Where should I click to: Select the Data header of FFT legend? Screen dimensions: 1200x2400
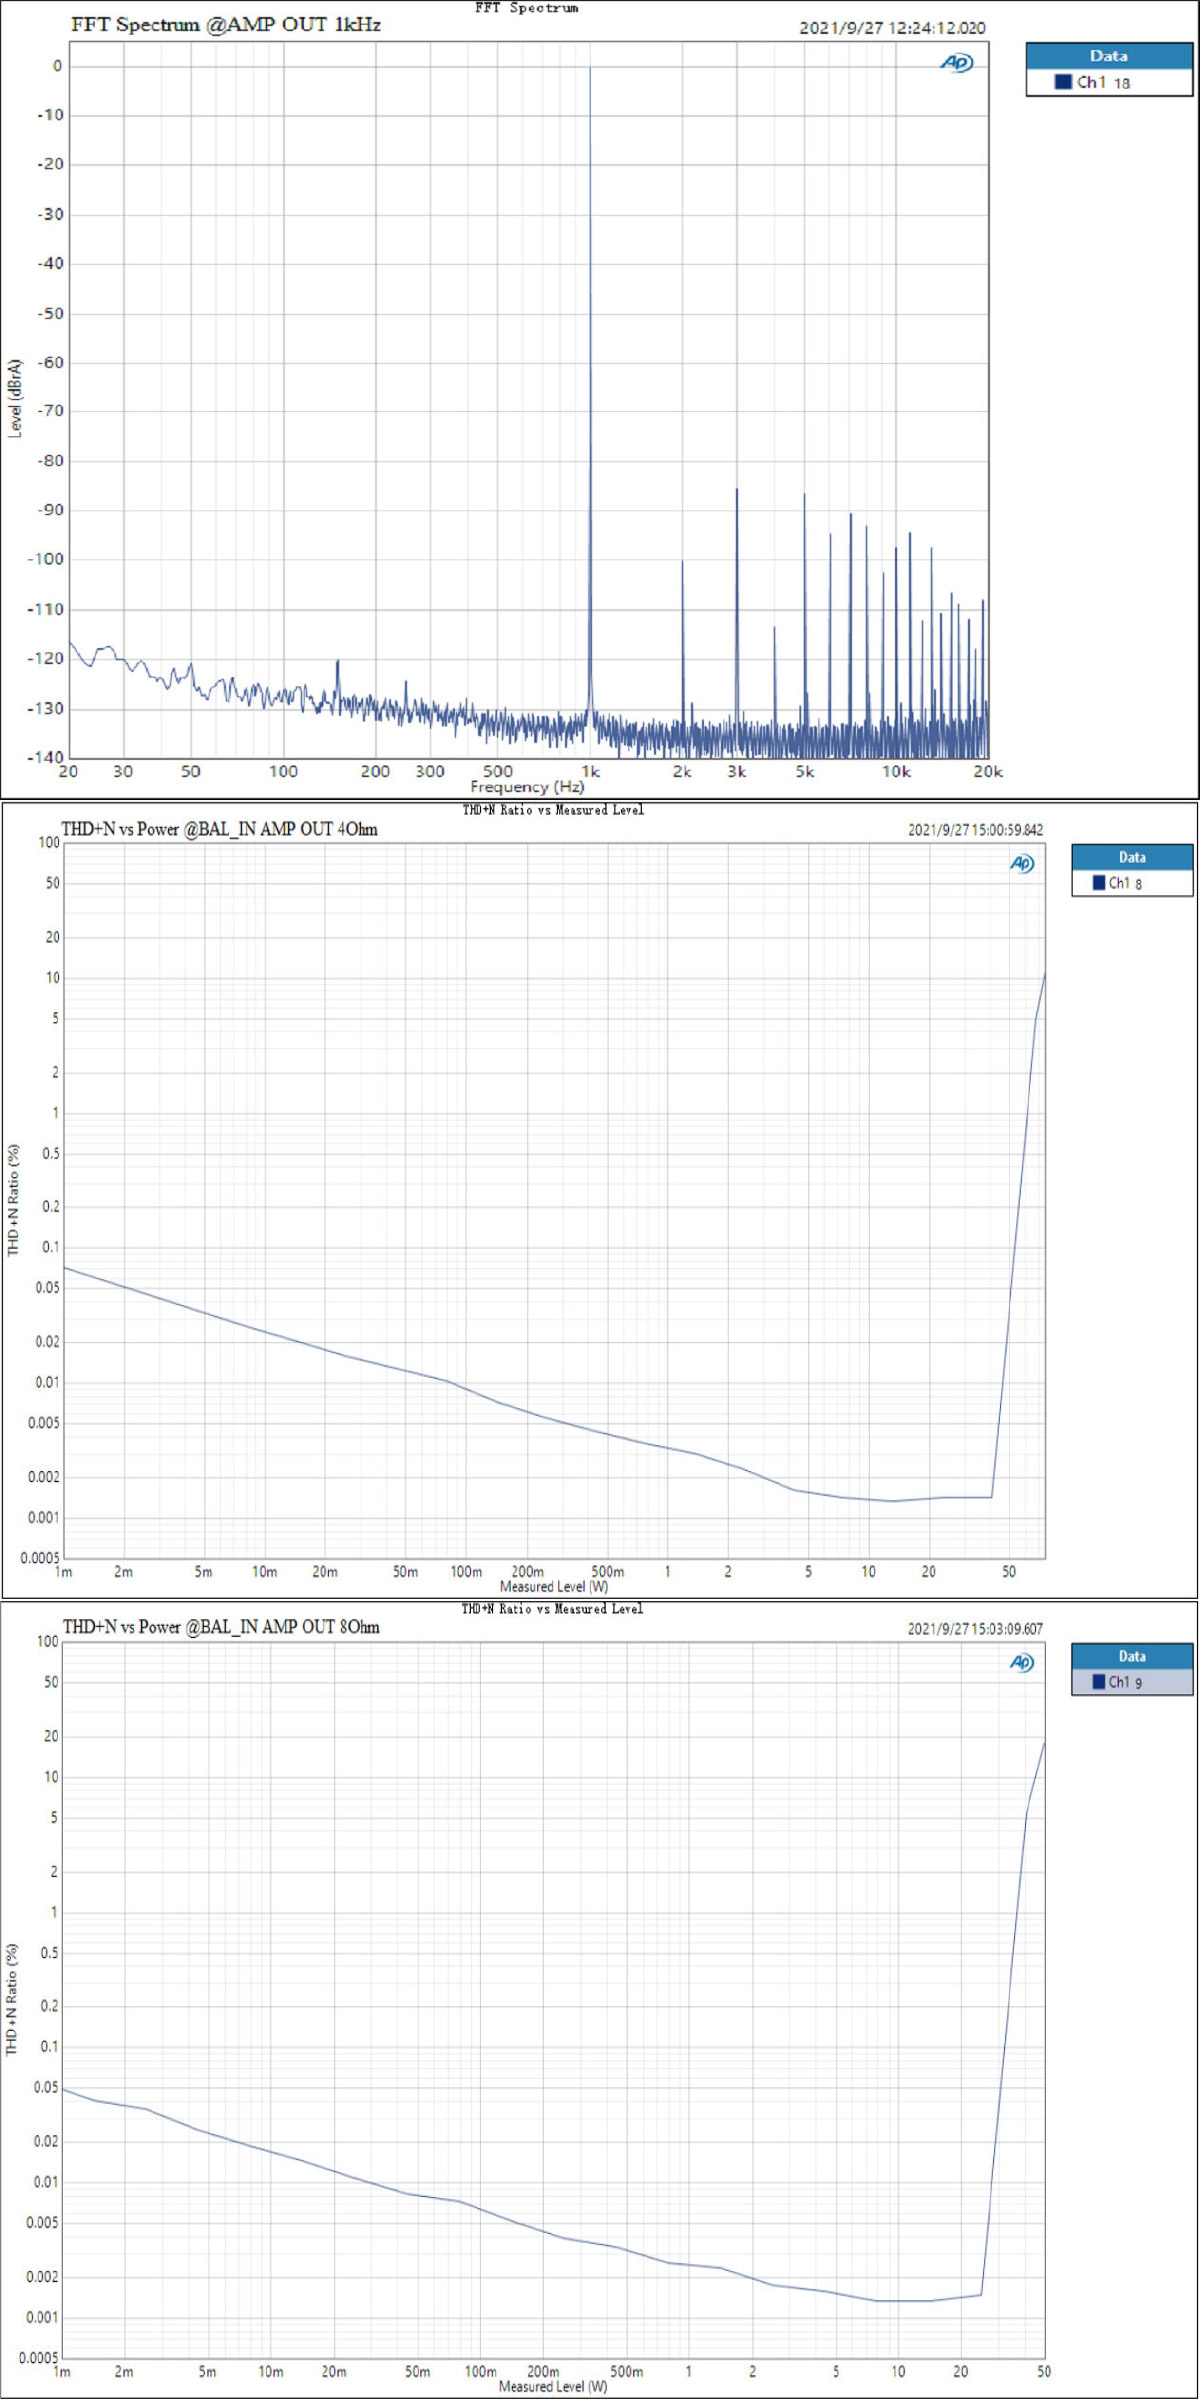click(x=1109, y=56)
